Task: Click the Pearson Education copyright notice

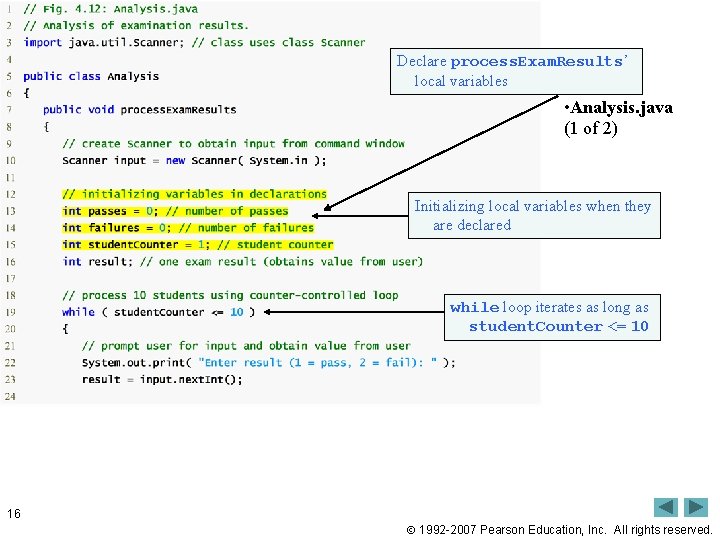Action: coord(559,530)
